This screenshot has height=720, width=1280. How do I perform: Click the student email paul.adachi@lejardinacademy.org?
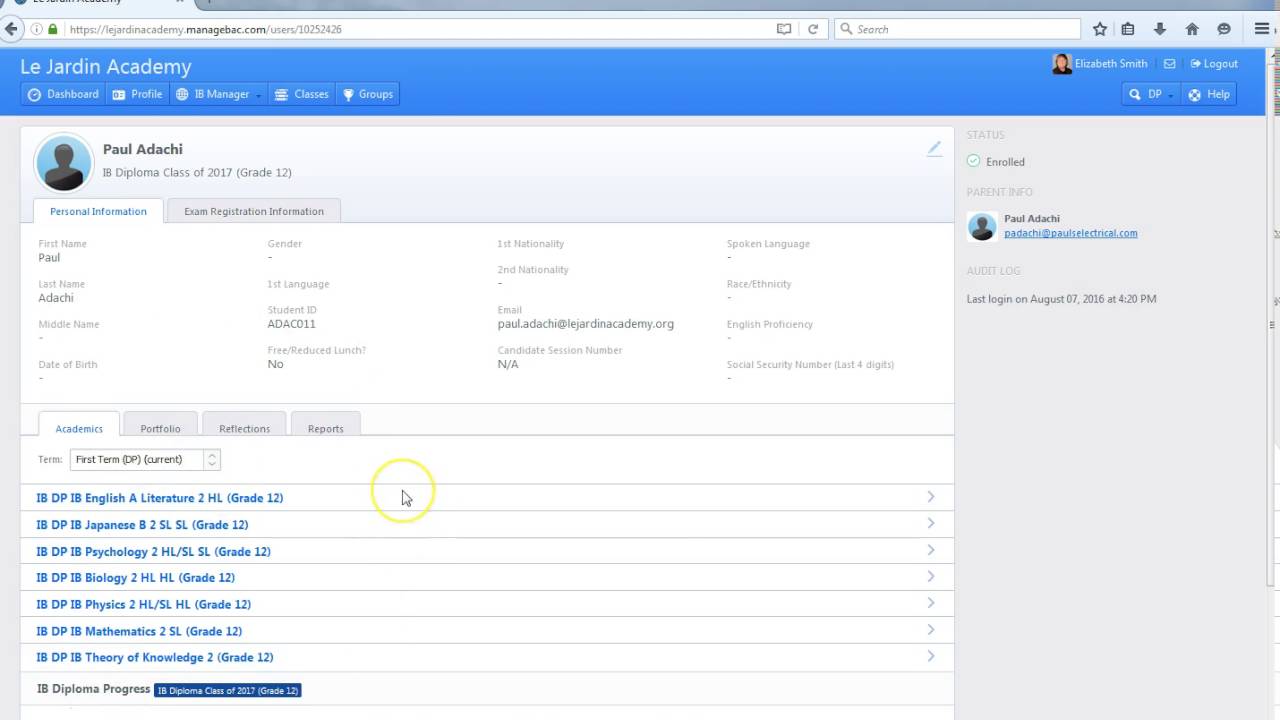click(586, 324)
